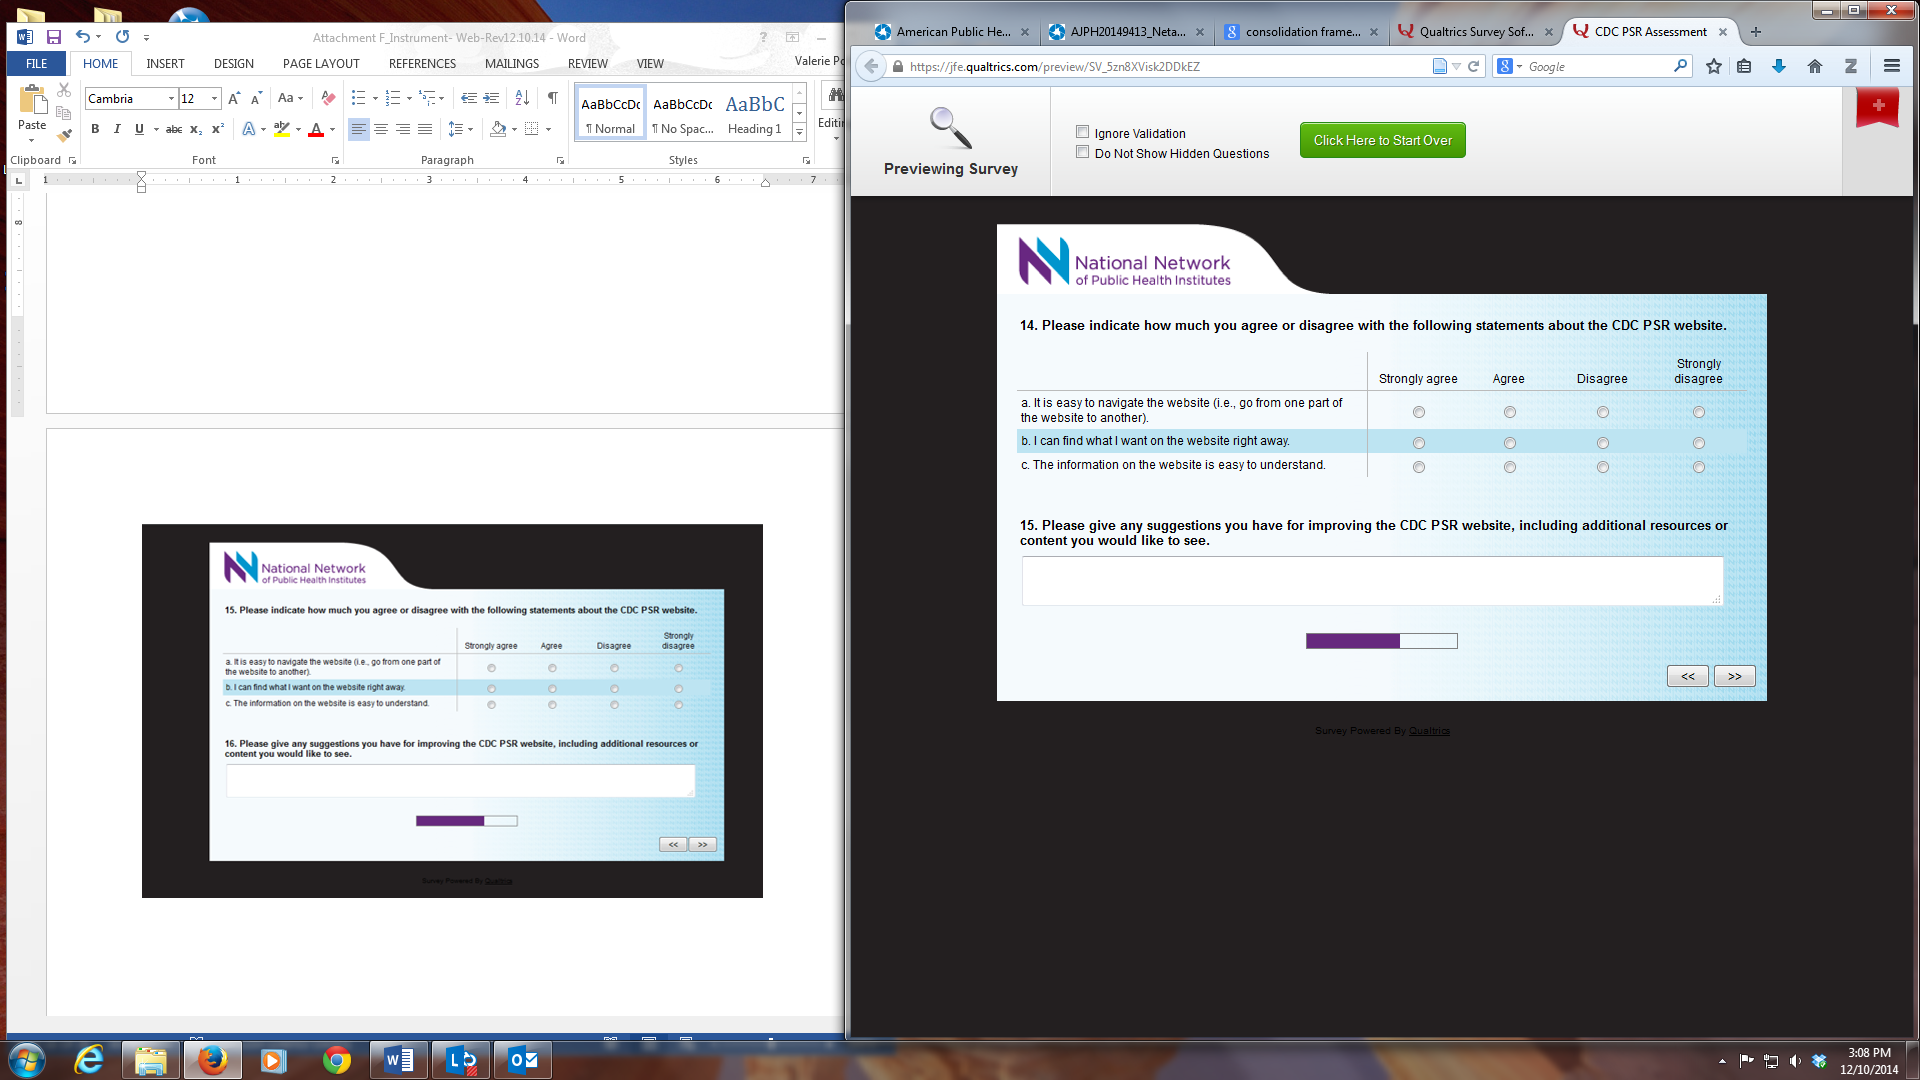This screenshot has width=1920, height=1080.
Task: Select Strongly agree for statement a
Action: tap(1418, 412)
